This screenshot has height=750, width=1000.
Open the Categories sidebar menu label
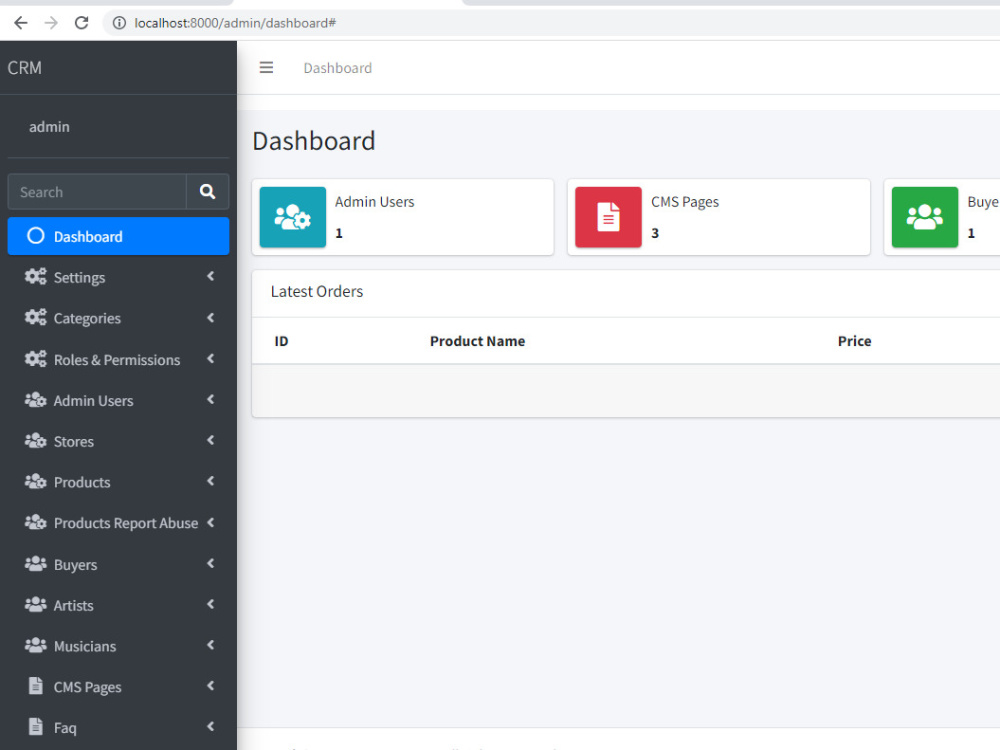point(87,318)
